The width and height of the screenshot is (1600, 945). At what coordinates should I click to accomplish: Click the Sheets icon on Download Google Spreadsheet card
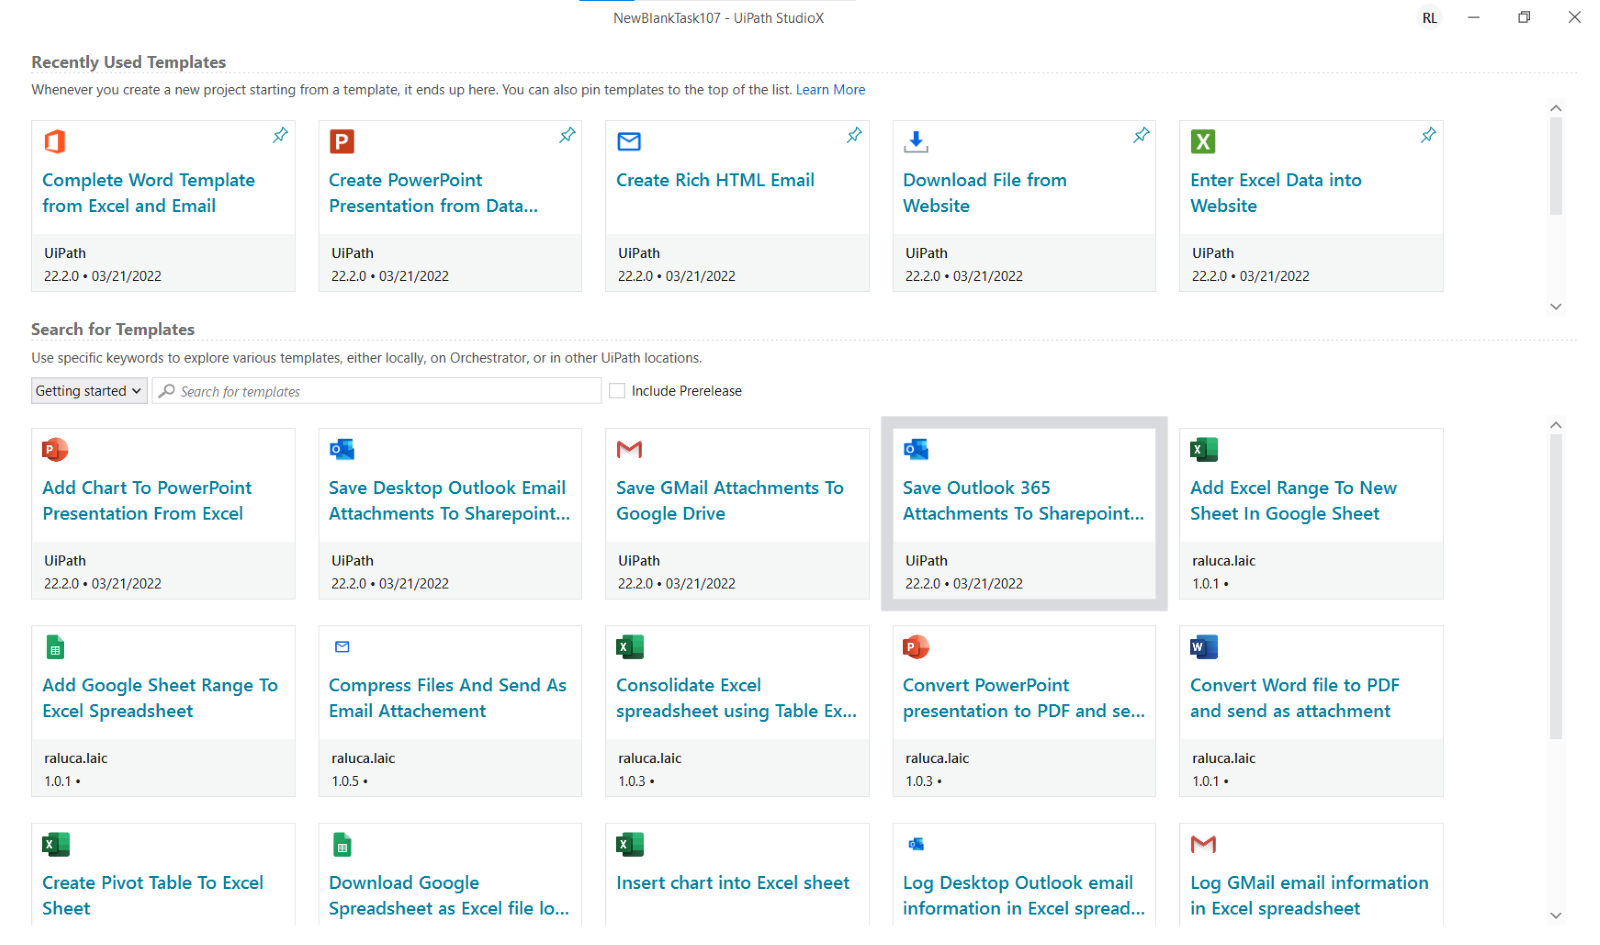tap(342, 845)
